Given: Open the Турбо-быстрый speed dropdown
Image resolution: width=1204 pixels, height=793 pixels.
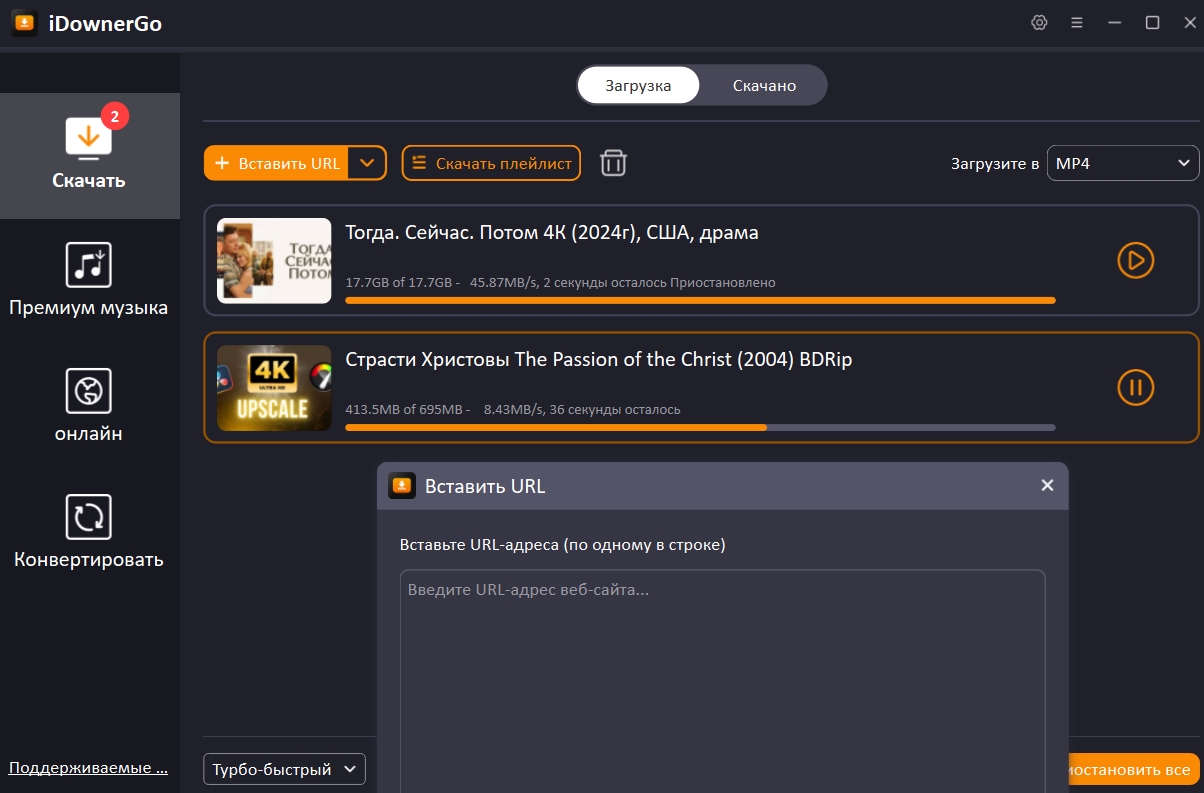Looking at the screenshot, I should click(284, 769).
